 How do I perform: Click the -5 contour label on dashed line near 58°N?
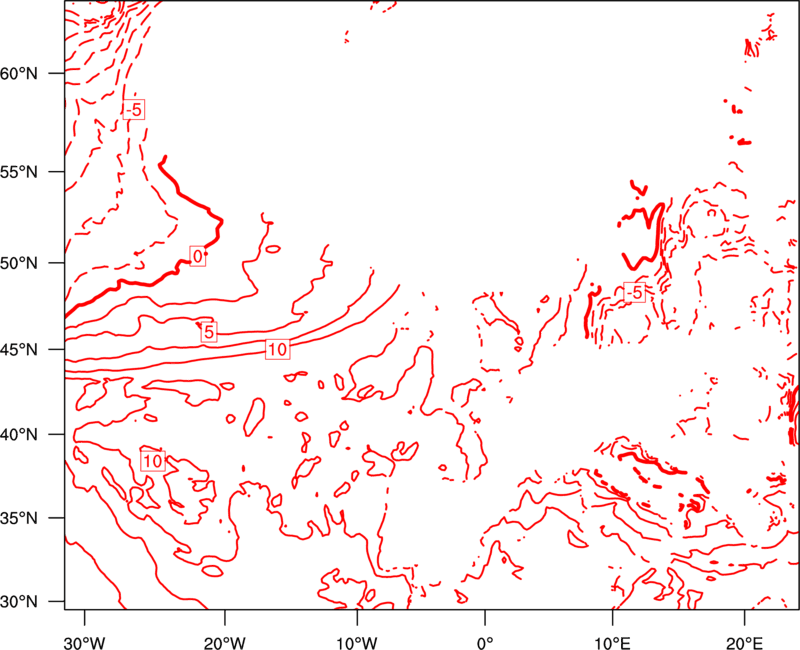pyautogui.click(x=134, y=110)
